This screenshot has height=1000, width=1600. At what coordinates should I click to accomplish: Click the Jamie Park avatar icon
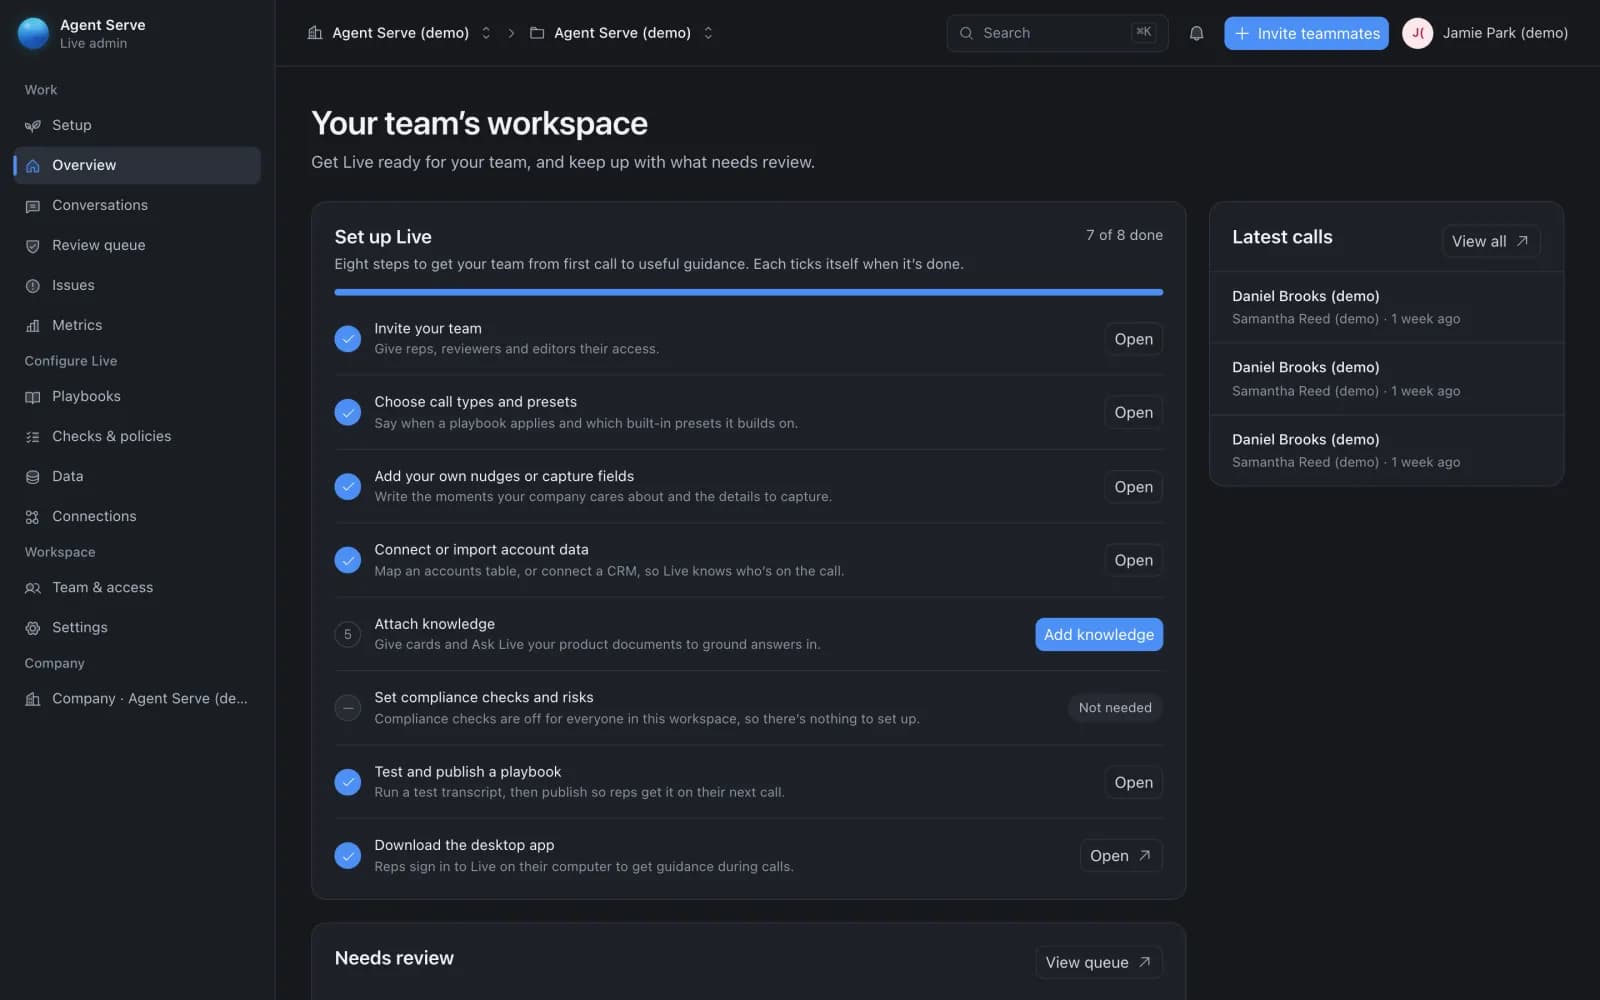[x=1417, y=33]
